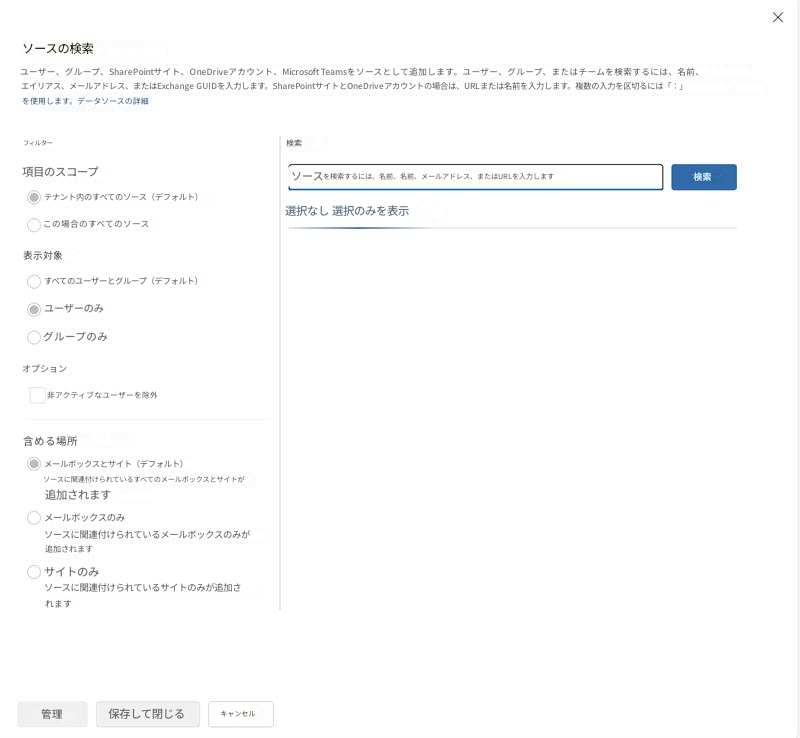Image resolution: width=800 pixels, height=738 pixels.
Task: Focus the source search input field
Action: (x=476, y=177)
